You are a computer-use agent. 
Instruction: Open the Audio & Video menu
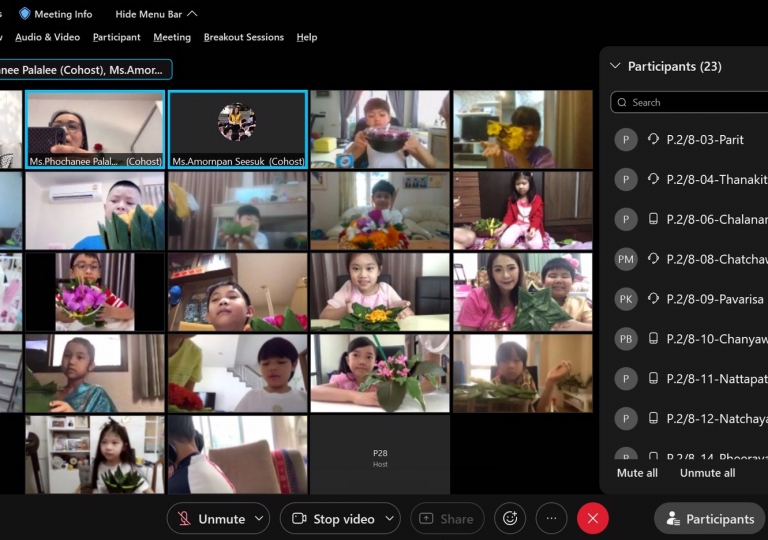click(x=48, y=37)
